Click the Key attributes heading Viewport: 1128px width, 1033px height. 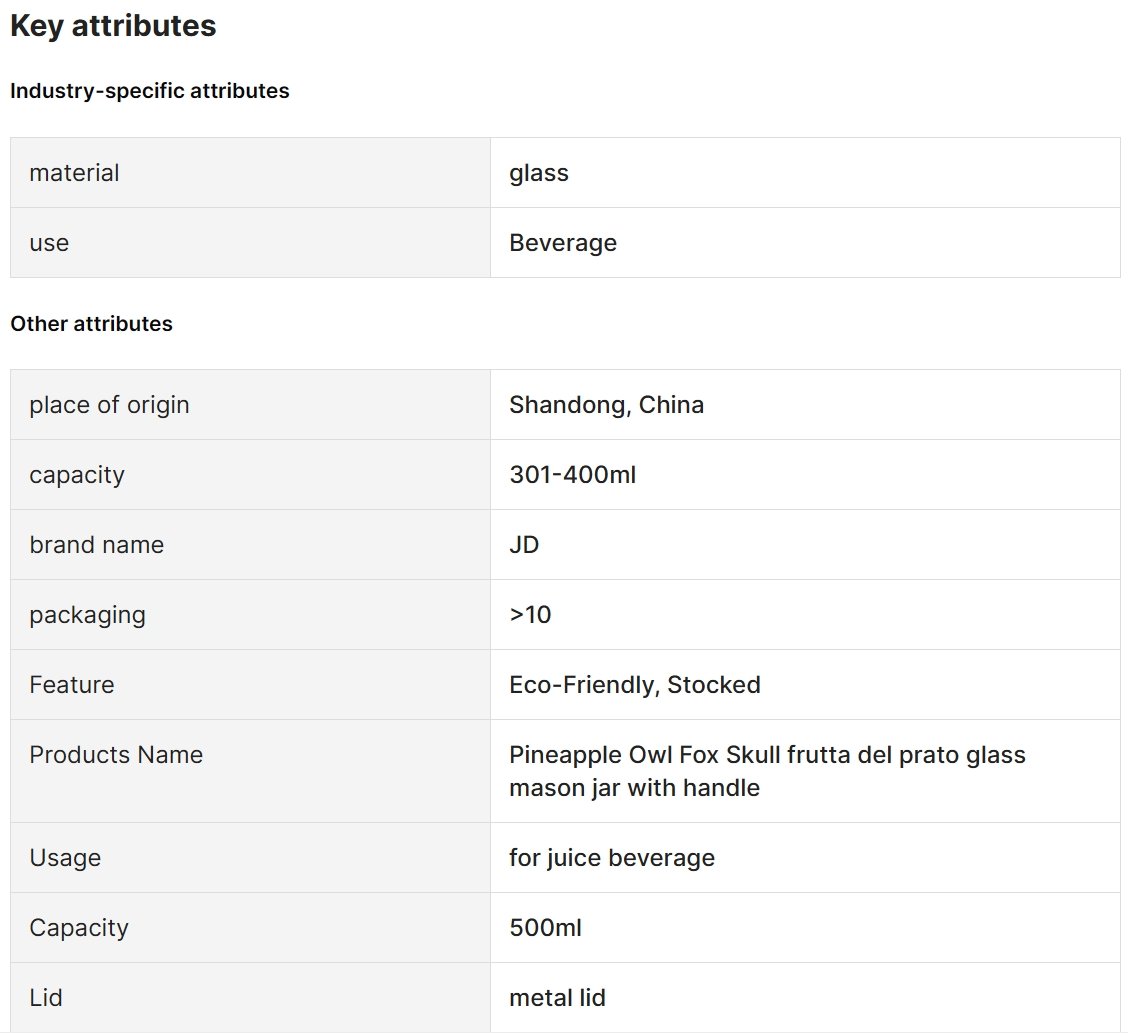tap(113, 26)
